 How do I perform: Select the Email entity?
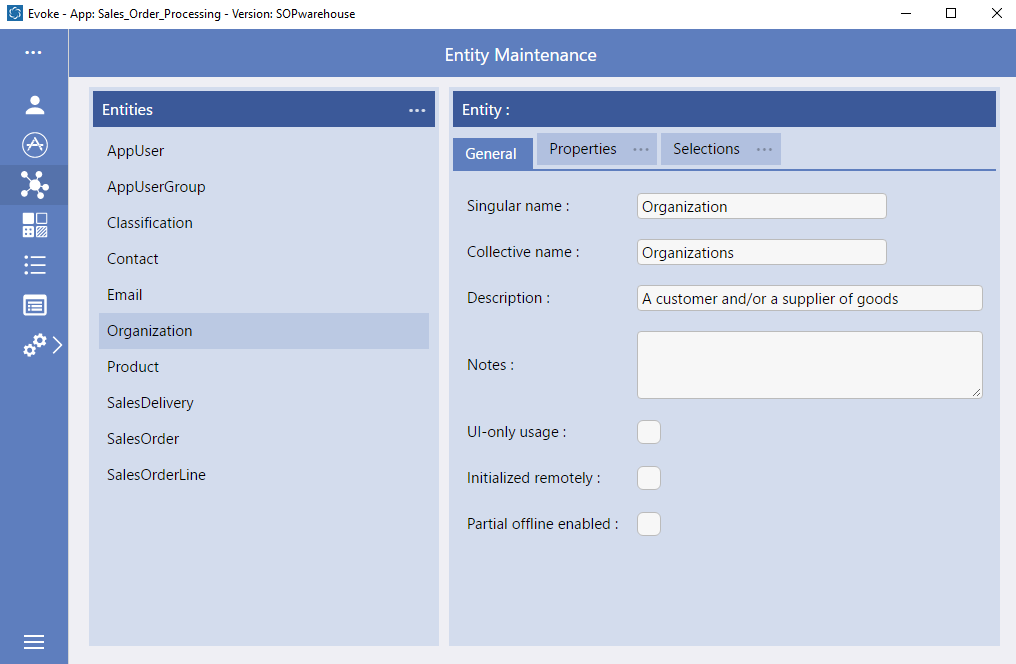coord(264,295)
